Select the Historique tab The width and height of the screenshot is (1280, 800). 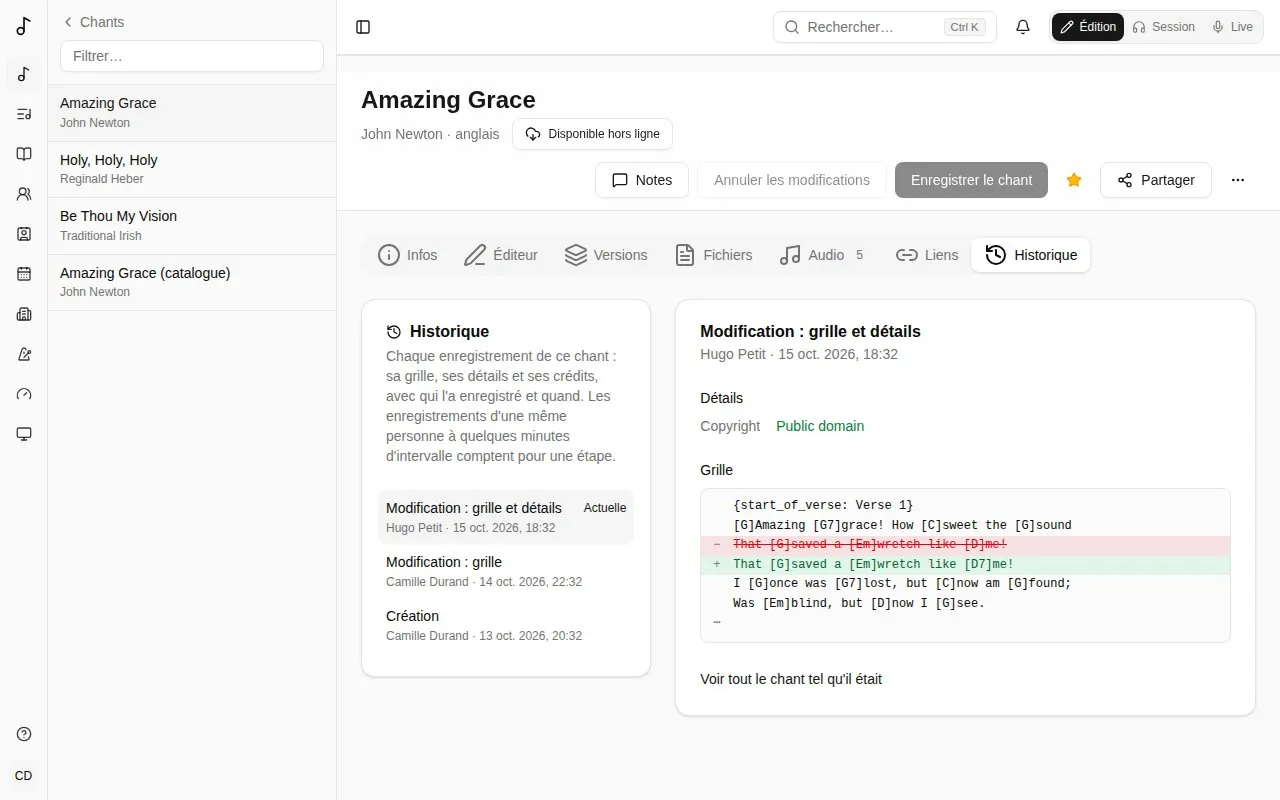(x=1031, y=255)
